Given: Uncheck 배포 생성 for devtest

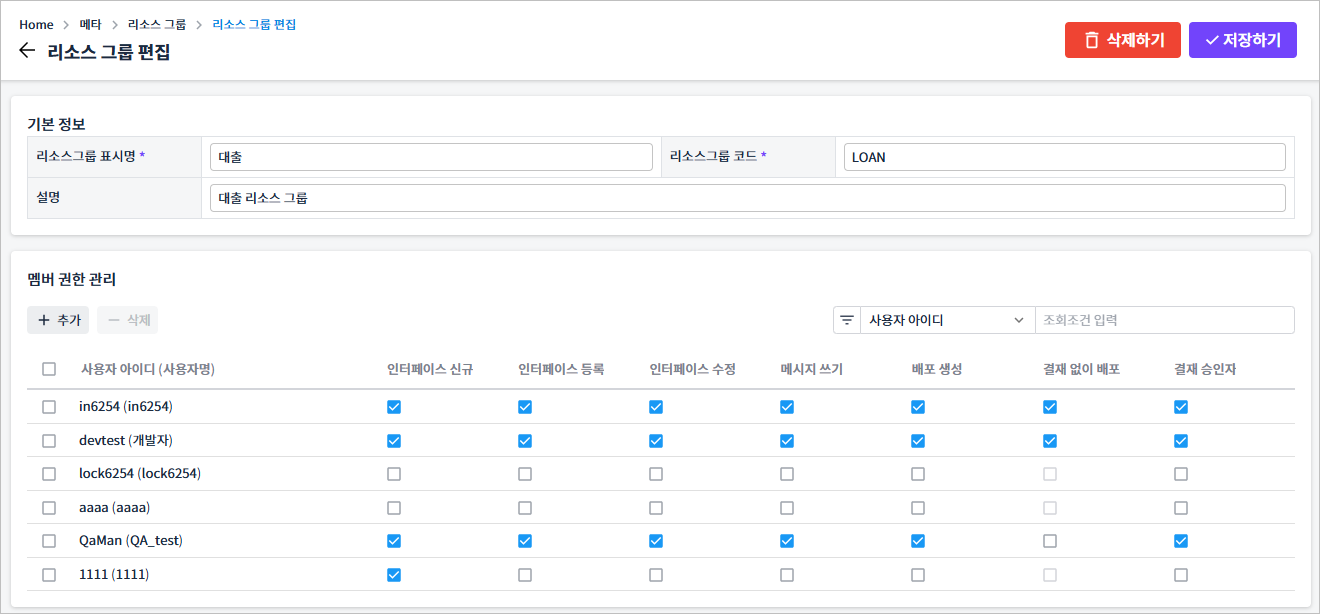Looking at the screenshot, I should 918,440.
